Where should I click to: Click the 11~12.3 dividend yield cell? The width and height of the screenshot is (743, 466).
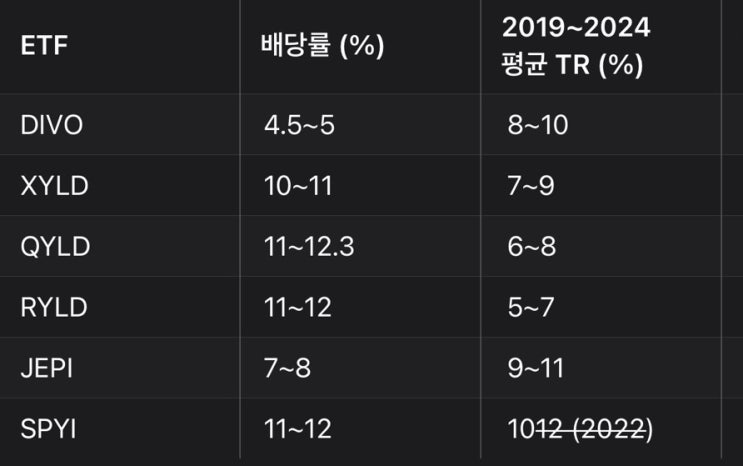[x=309, y=247]
